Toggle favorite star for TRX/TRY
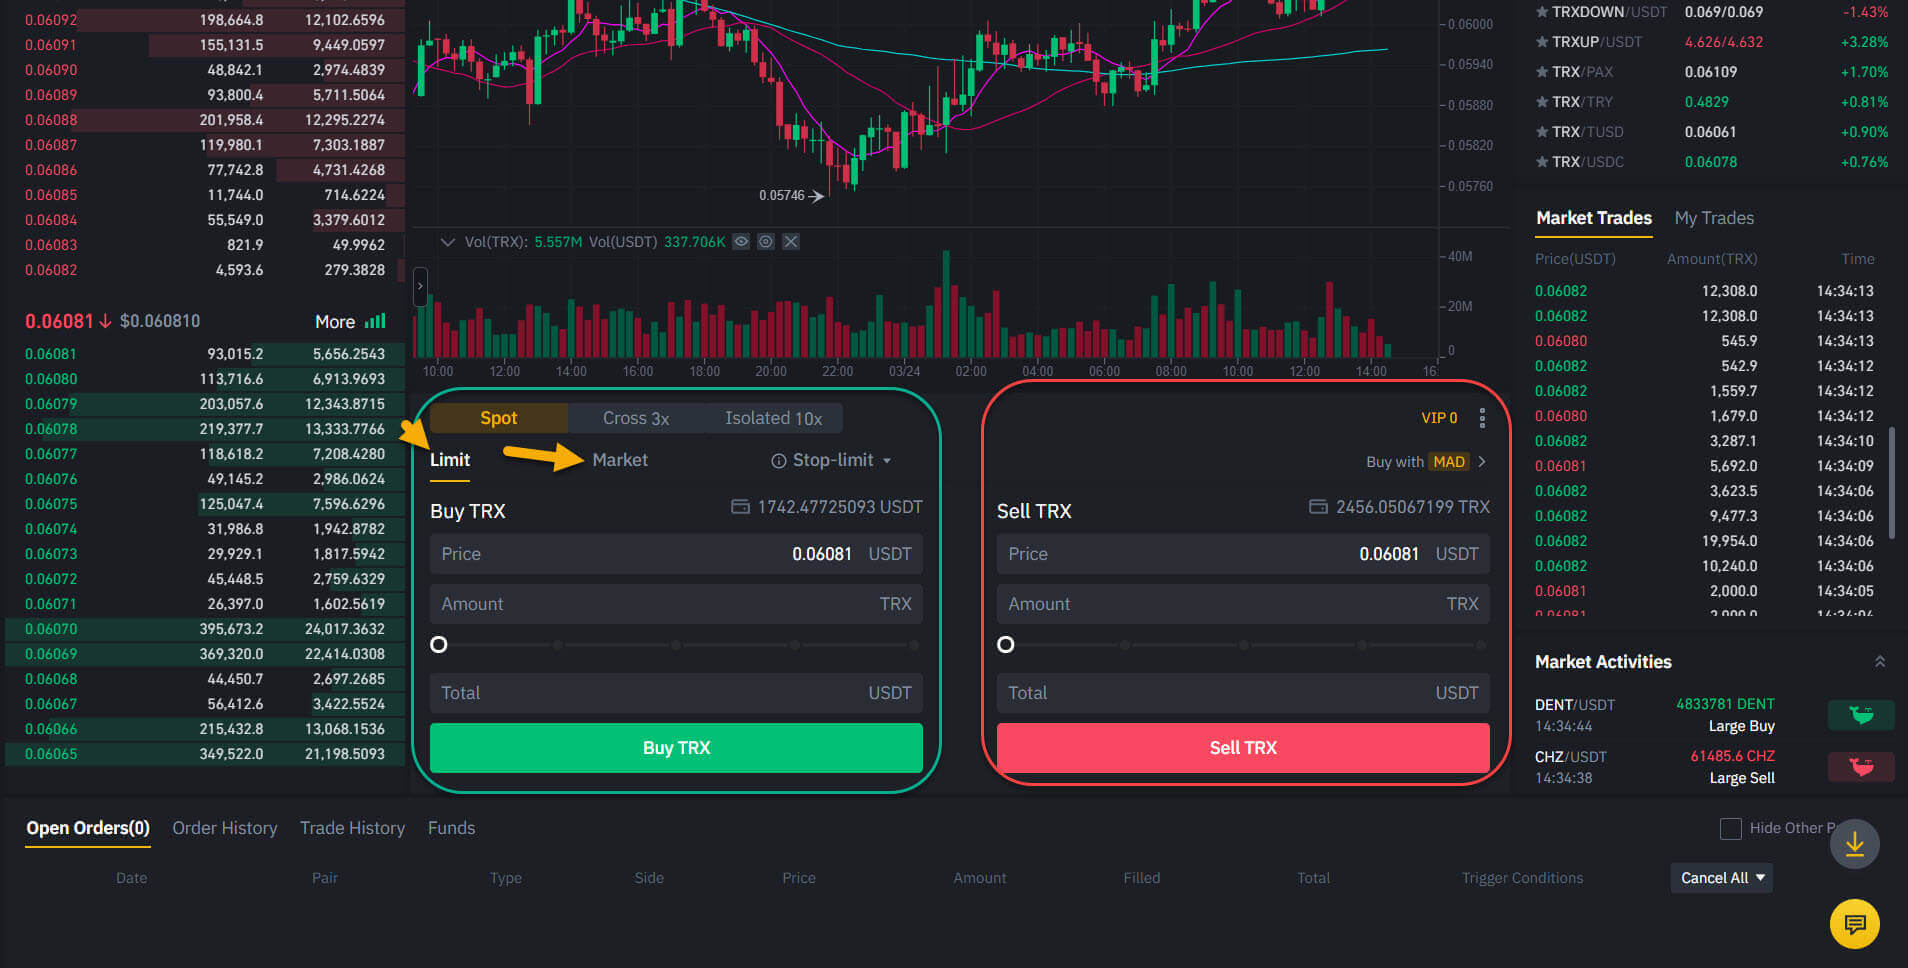Screen dimensions: 1908x968 (x=1542, y=102)
